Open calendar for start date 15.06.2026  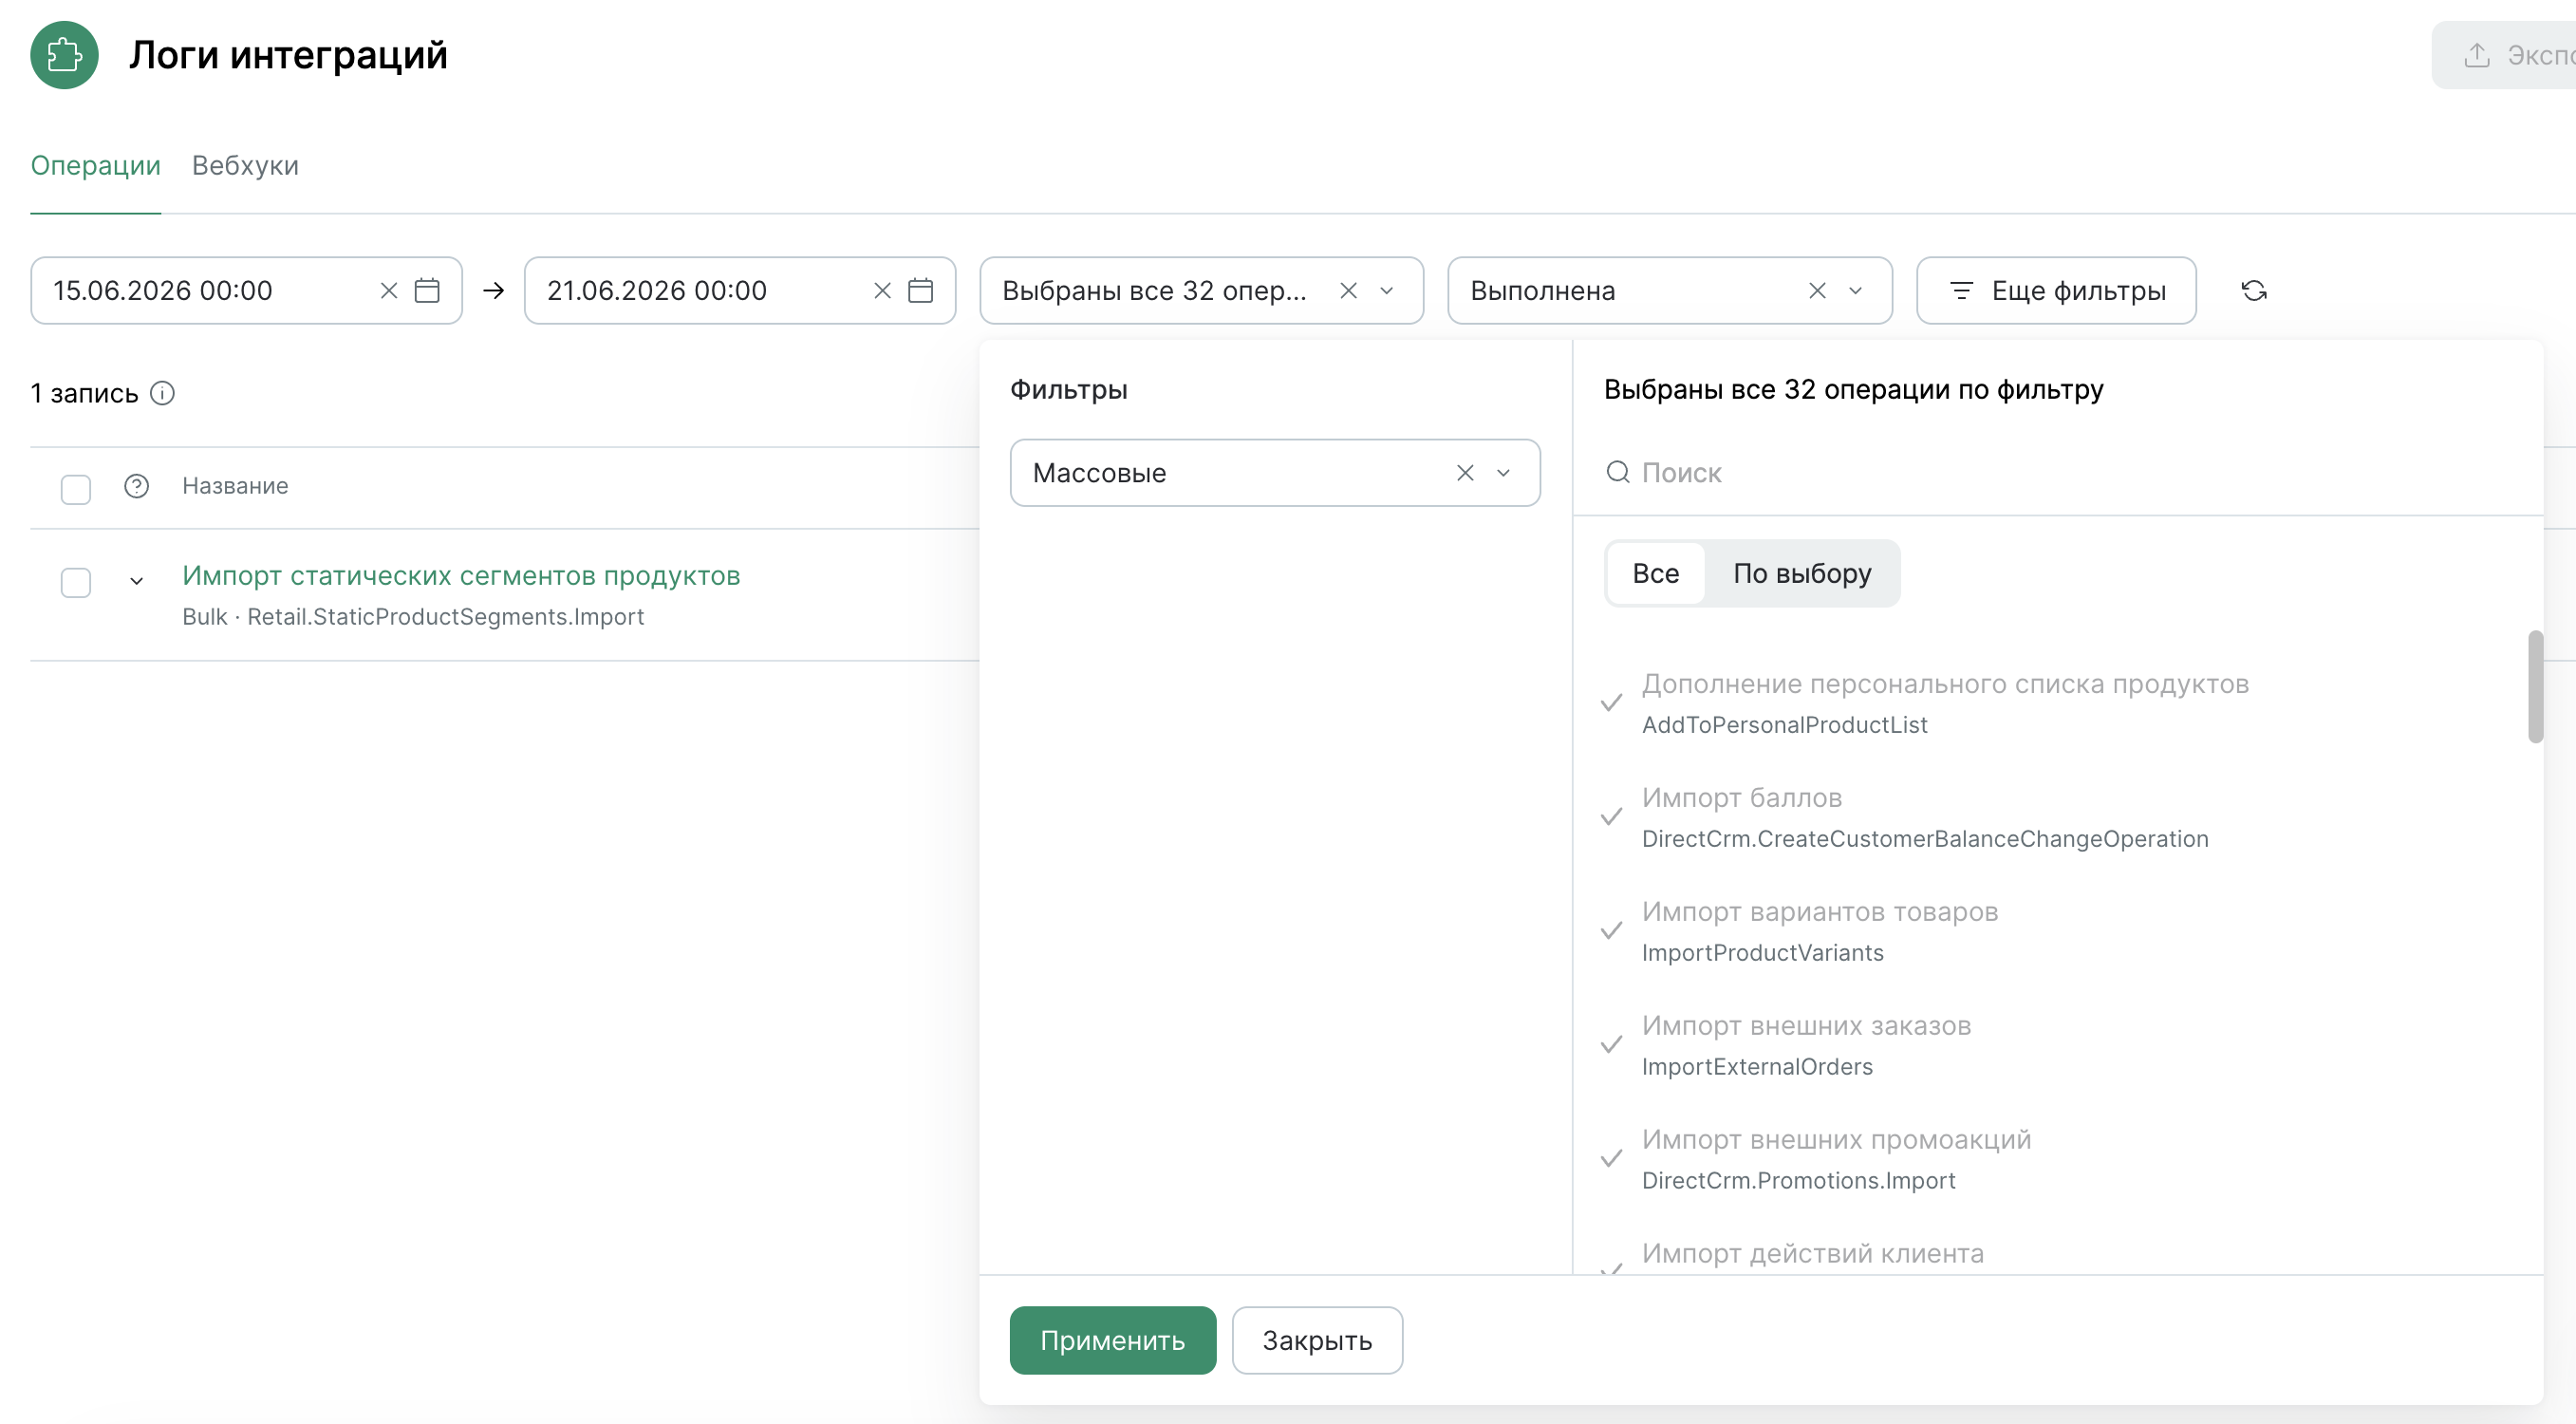pyautogui.click(x=427, y=291)
